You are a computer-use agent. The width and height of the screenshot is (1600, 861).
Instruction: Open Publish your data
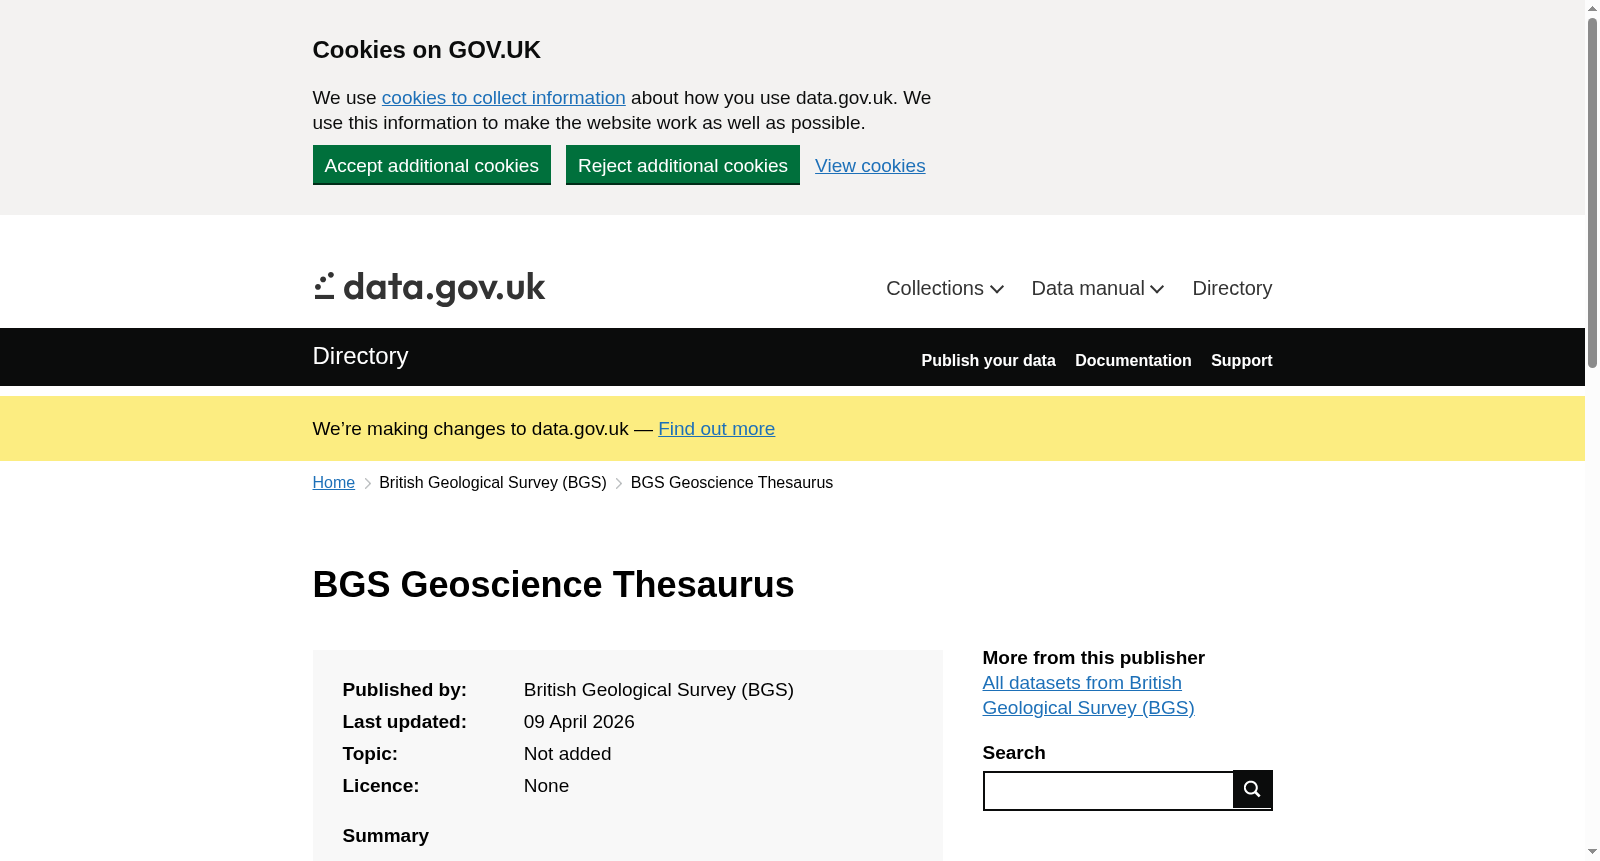pos(988,360)
